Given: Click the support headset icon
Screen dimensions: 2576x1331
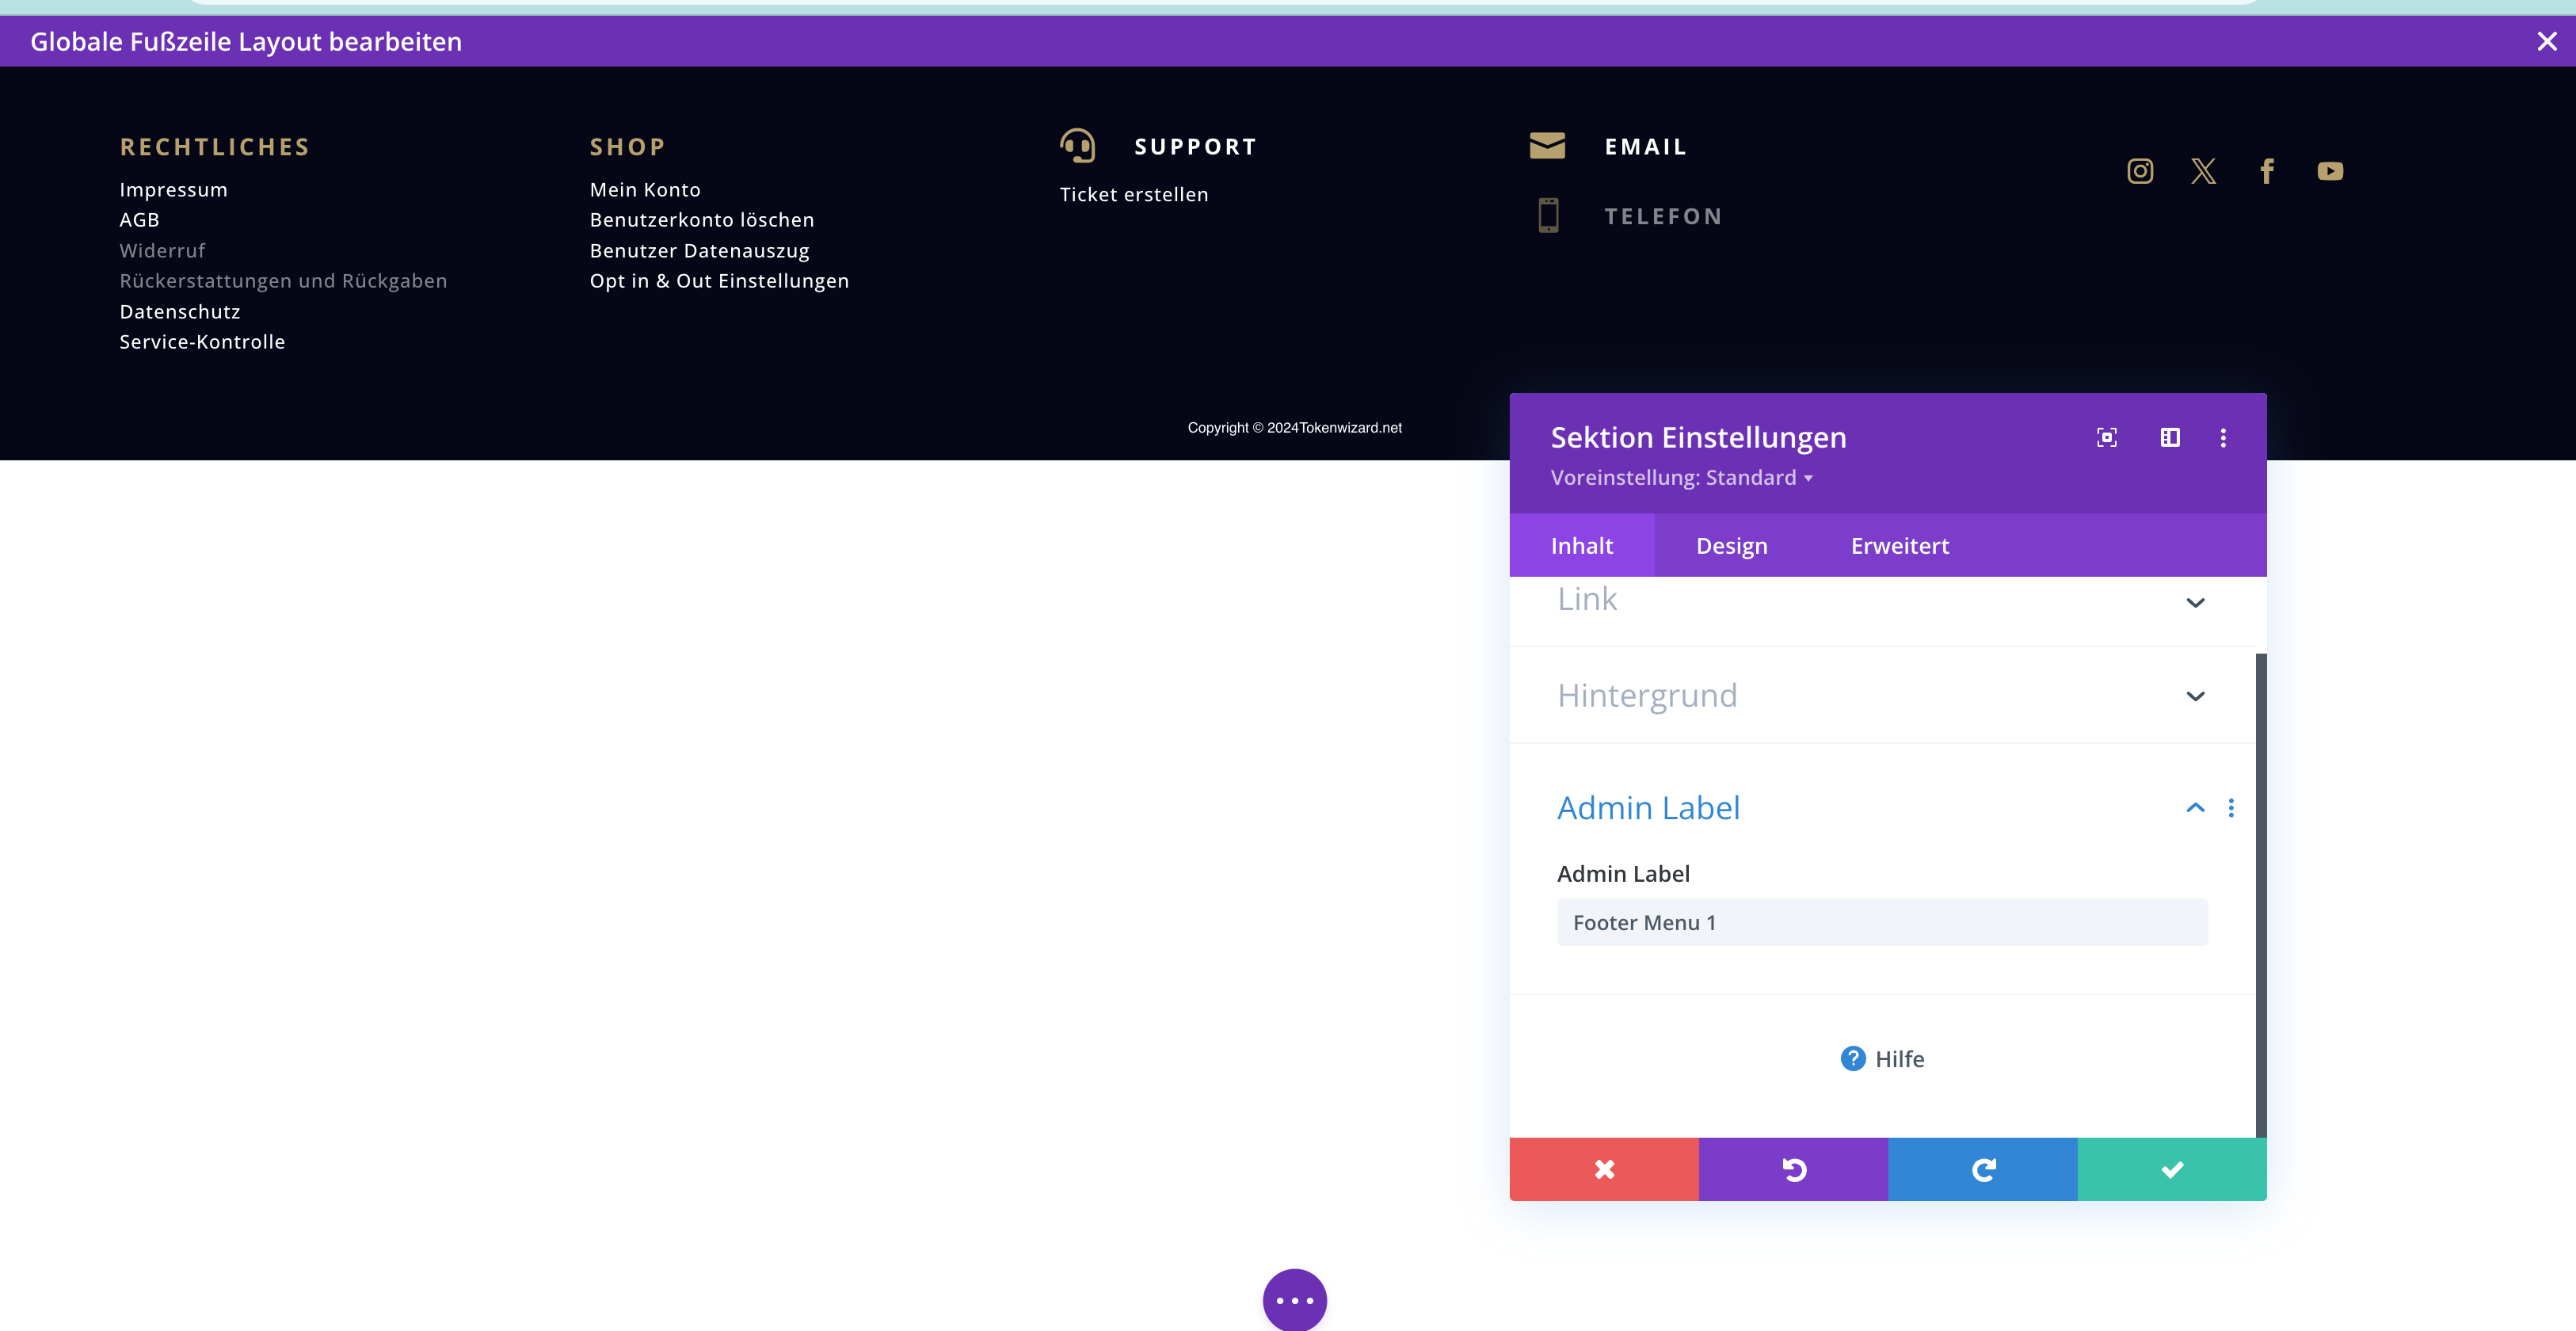Looking at the screenshot, I should coord(1077,146).
